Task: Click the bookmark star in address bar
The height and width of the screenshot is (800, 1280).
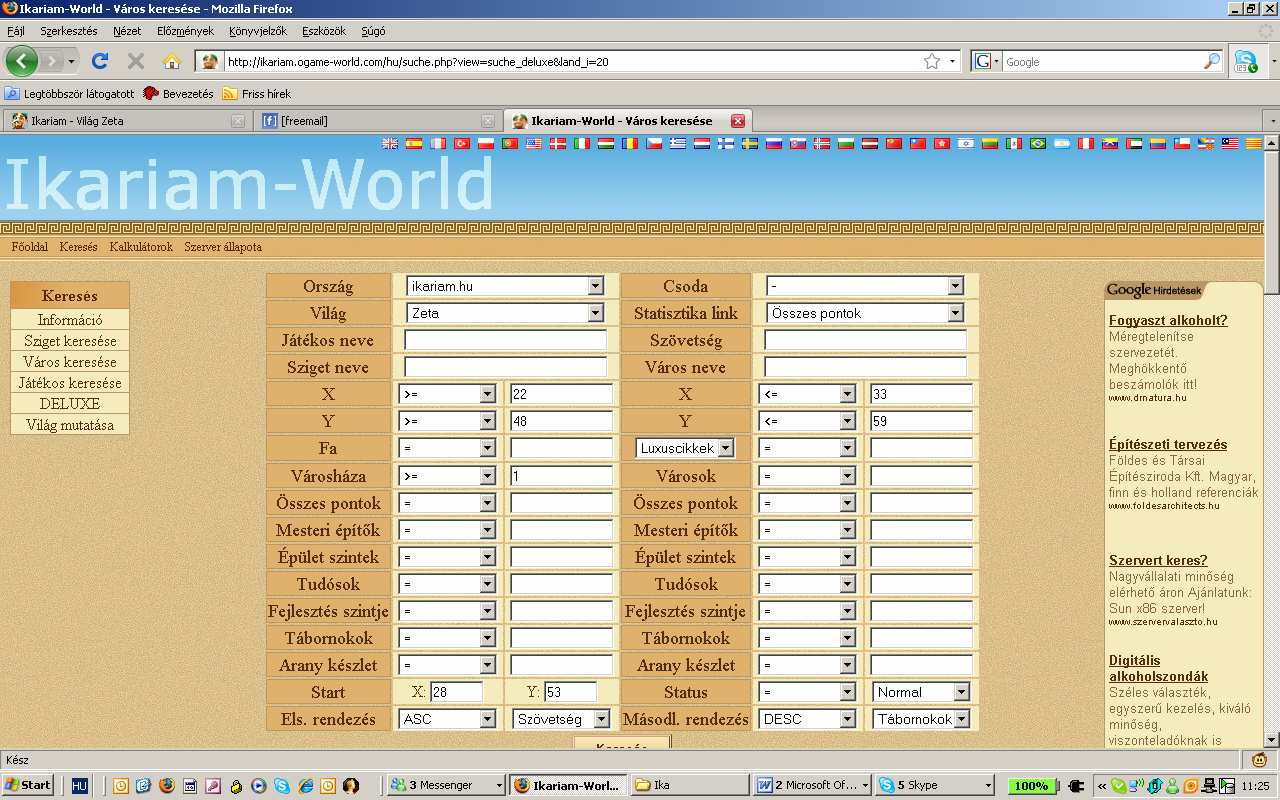Action: [x=932, y=61]
